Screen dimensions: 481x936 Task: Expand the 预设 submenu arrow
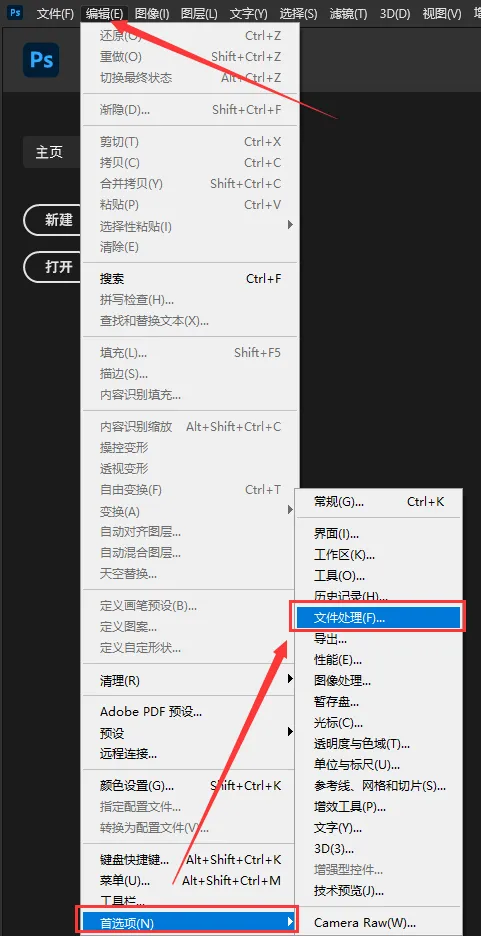pos(290,732)
